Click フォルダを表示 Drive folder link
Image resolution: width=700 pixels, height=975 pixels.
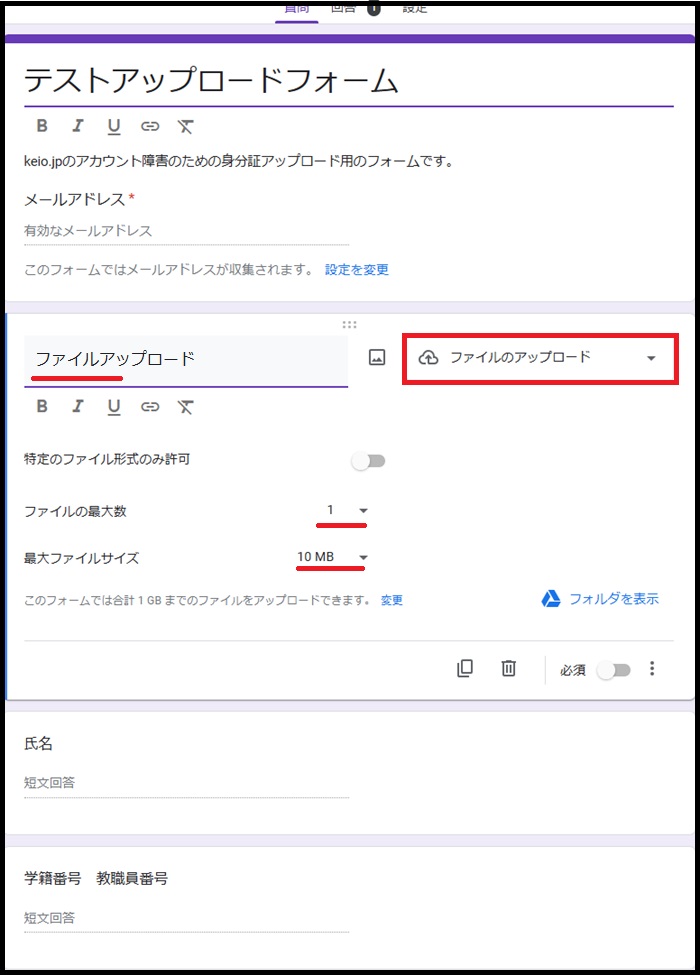click(x=601, y=599)
